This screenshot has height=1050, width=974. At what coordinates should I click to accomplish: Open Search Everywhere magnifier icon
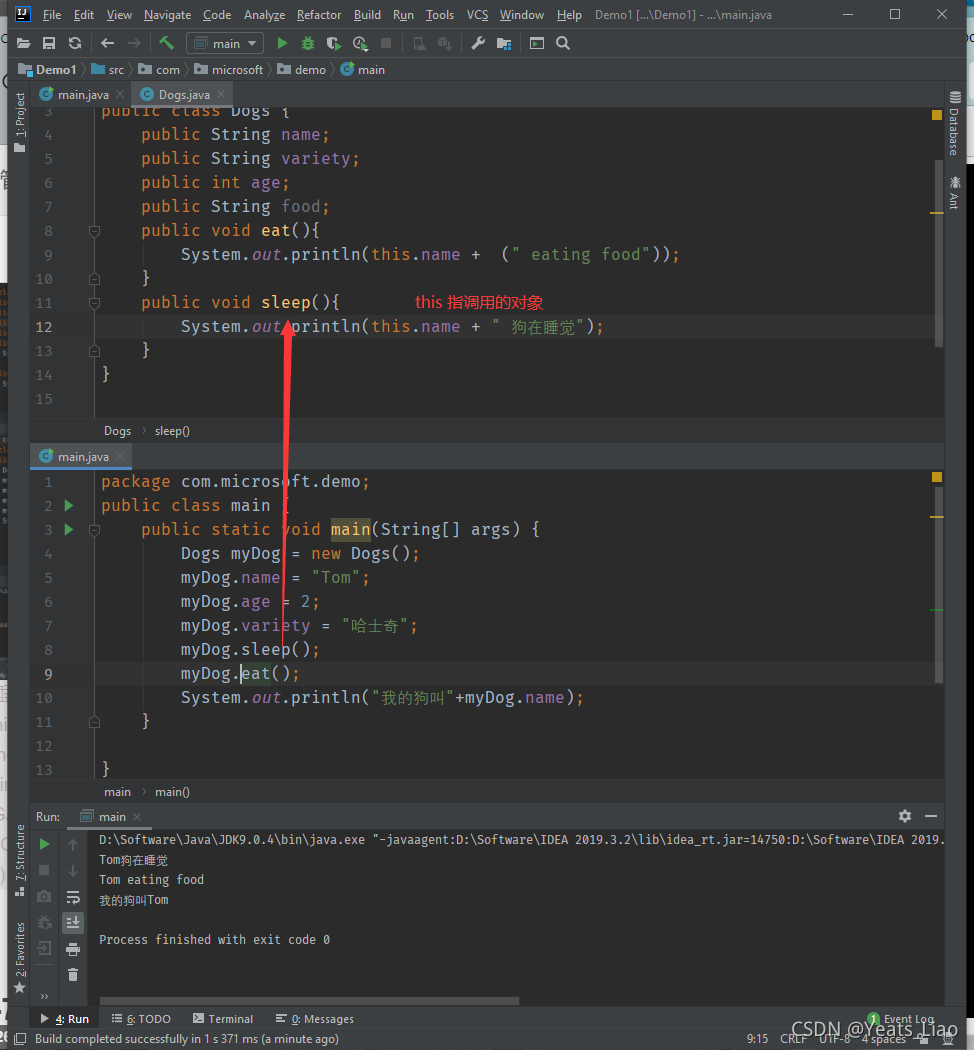563,44
